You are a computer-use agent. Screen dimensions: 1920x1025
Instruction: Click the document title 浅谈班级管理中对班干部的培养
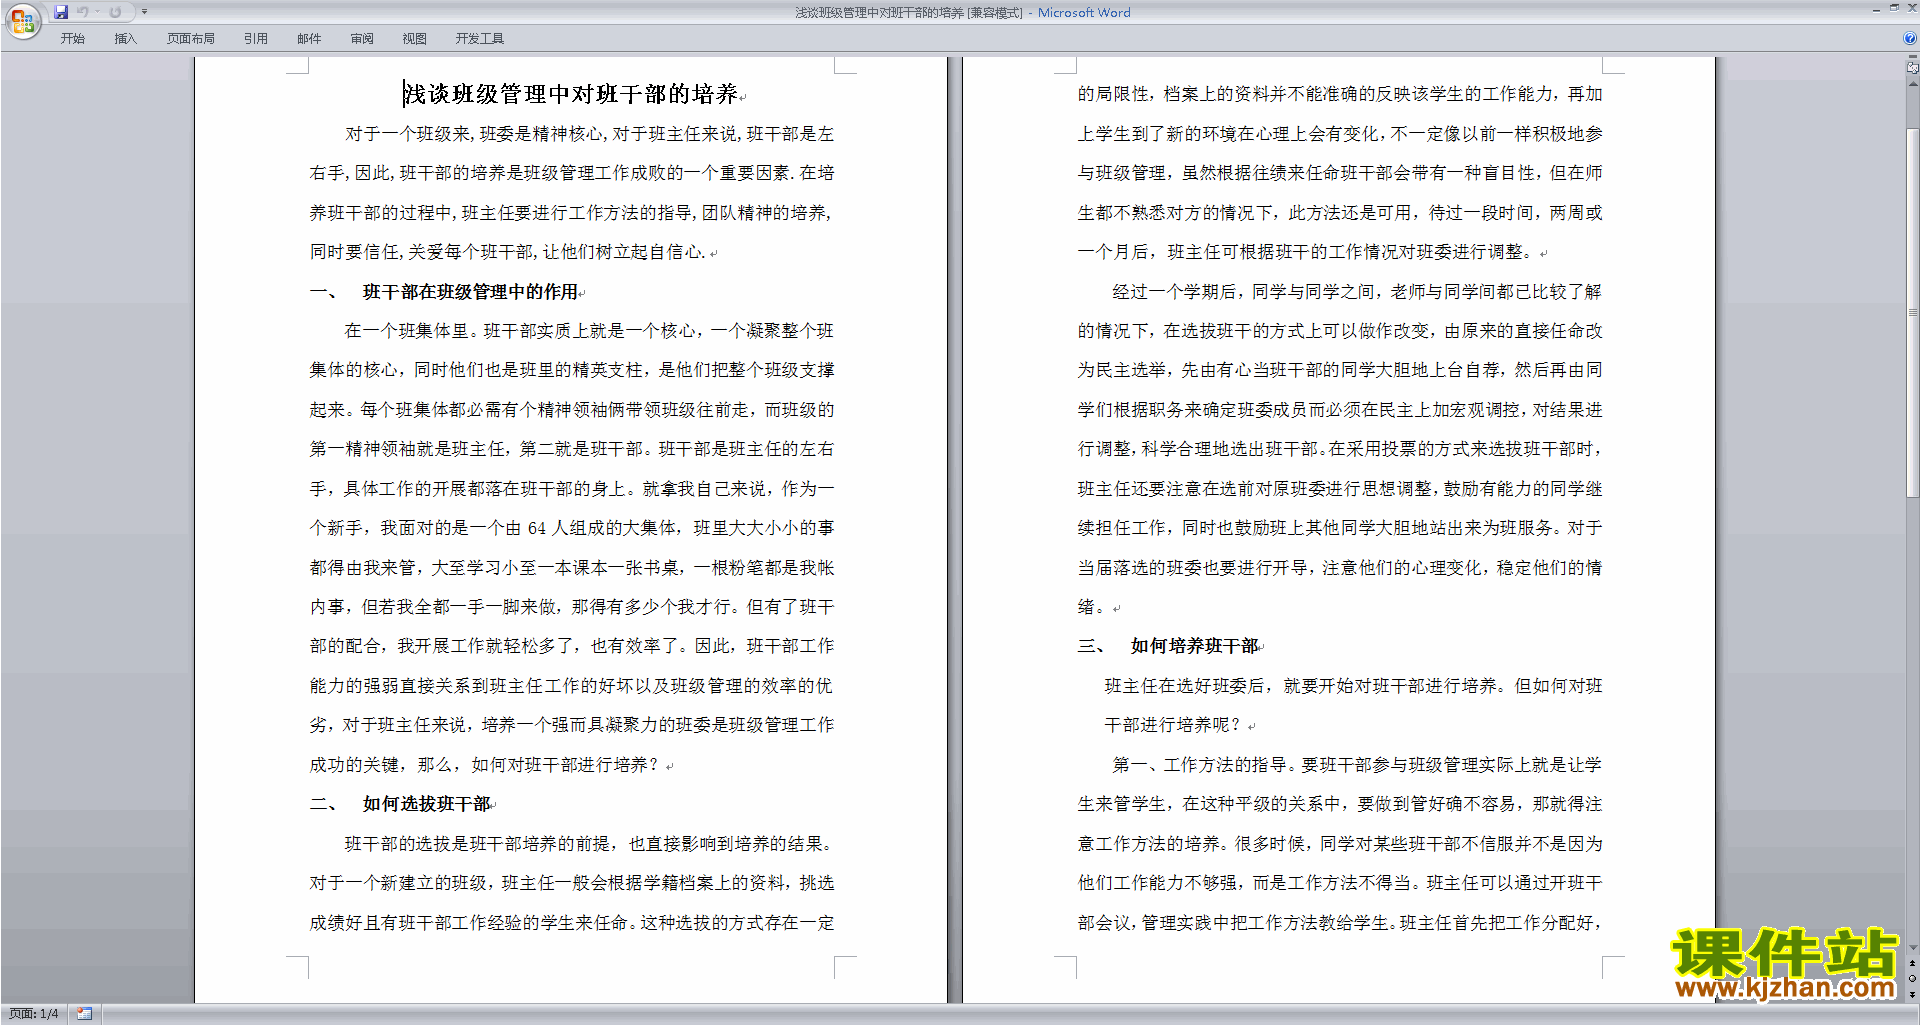click(x=571, y=94)
